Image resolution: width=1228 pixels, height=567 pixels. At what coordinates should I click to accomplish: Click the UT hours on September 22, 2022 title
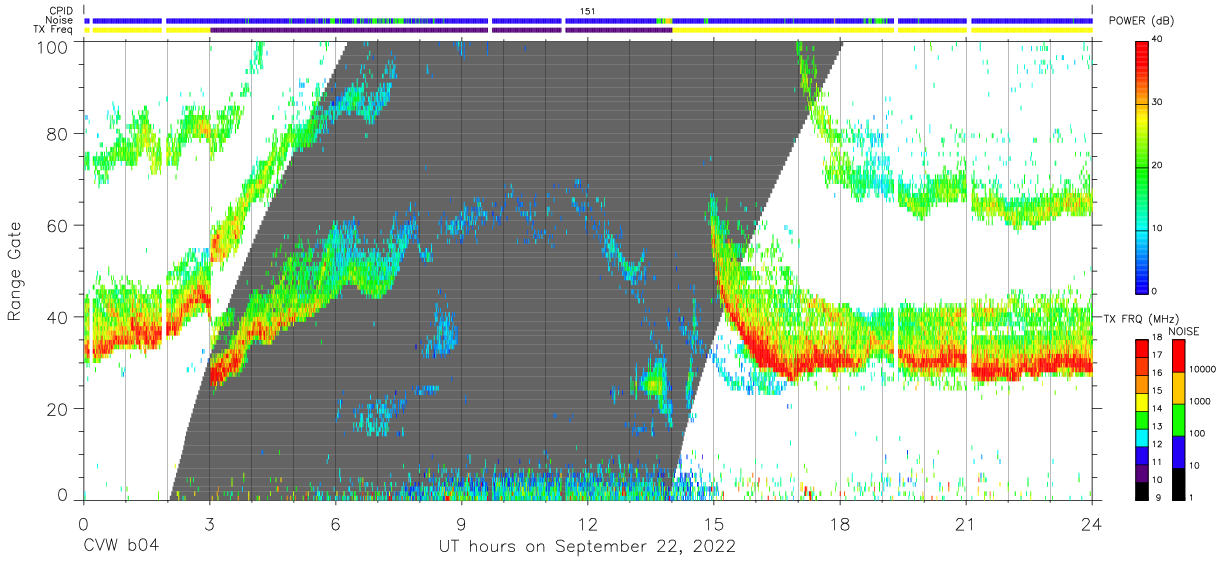[587, 547]
